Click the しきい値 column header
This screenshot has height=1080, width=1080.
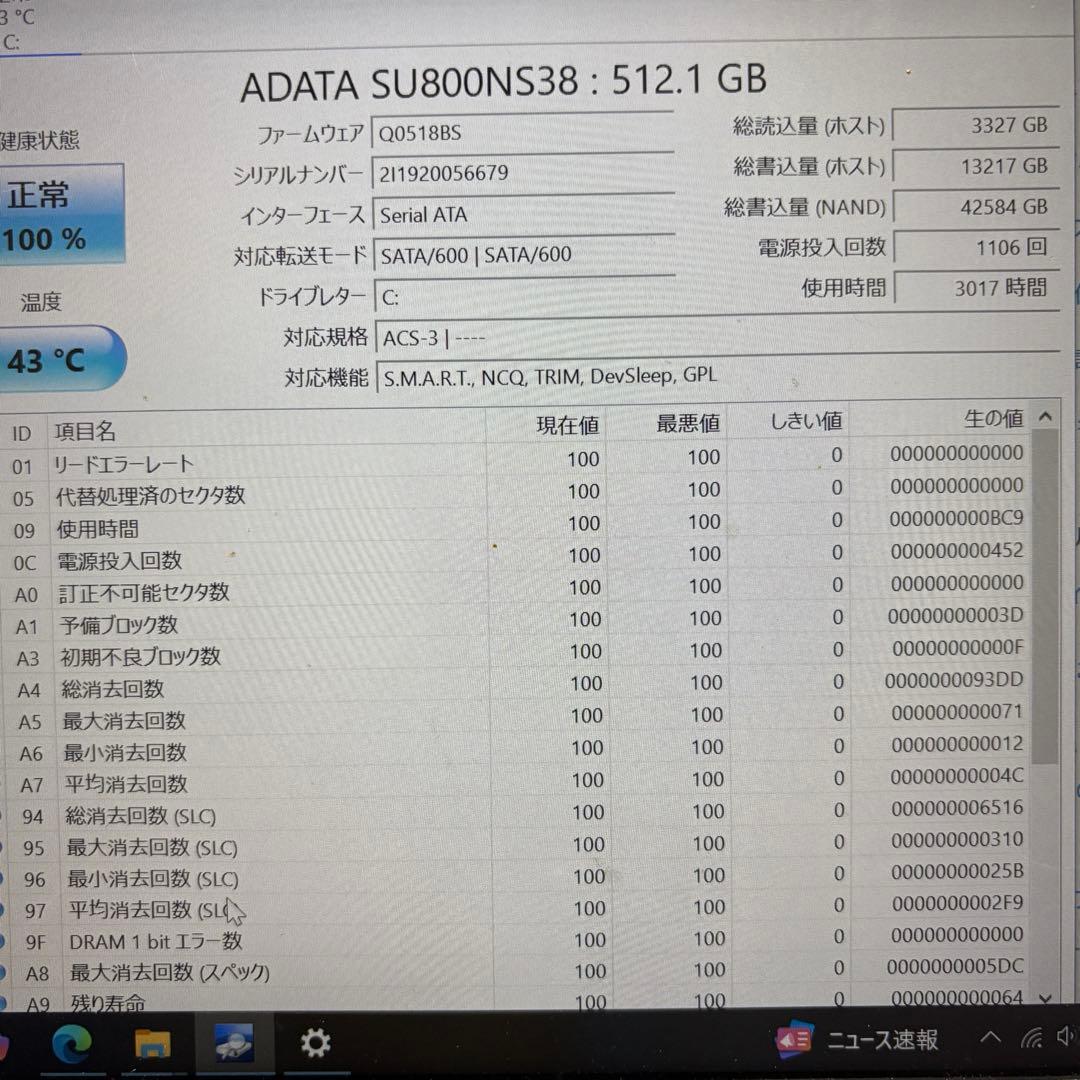[x=788, y=420]
